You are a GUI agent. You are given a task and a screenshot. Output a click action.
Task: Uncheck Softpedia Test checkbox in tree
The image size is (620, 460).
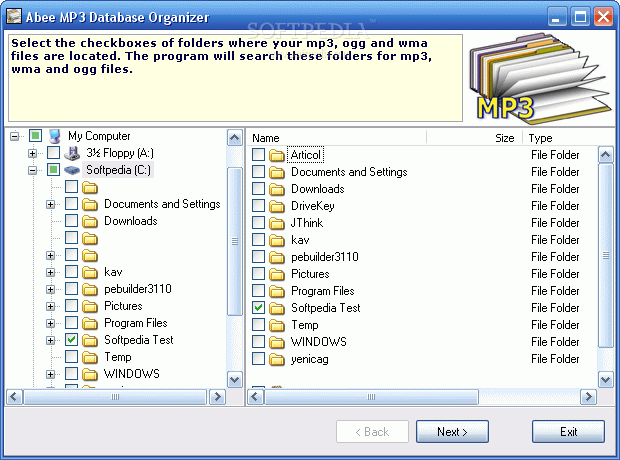tap(72, 340)
